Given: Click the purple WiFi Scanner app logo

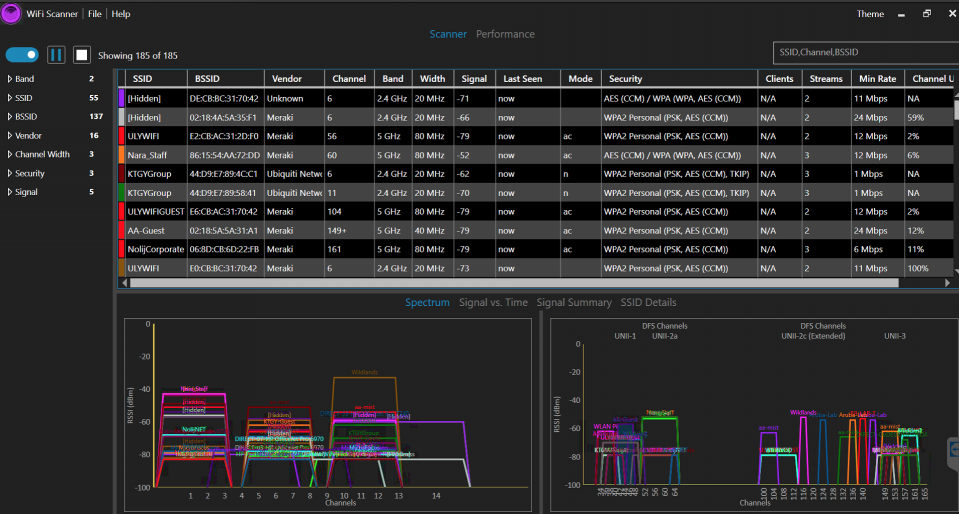Looking at the screenshot, I should click(x=11, y=13).
